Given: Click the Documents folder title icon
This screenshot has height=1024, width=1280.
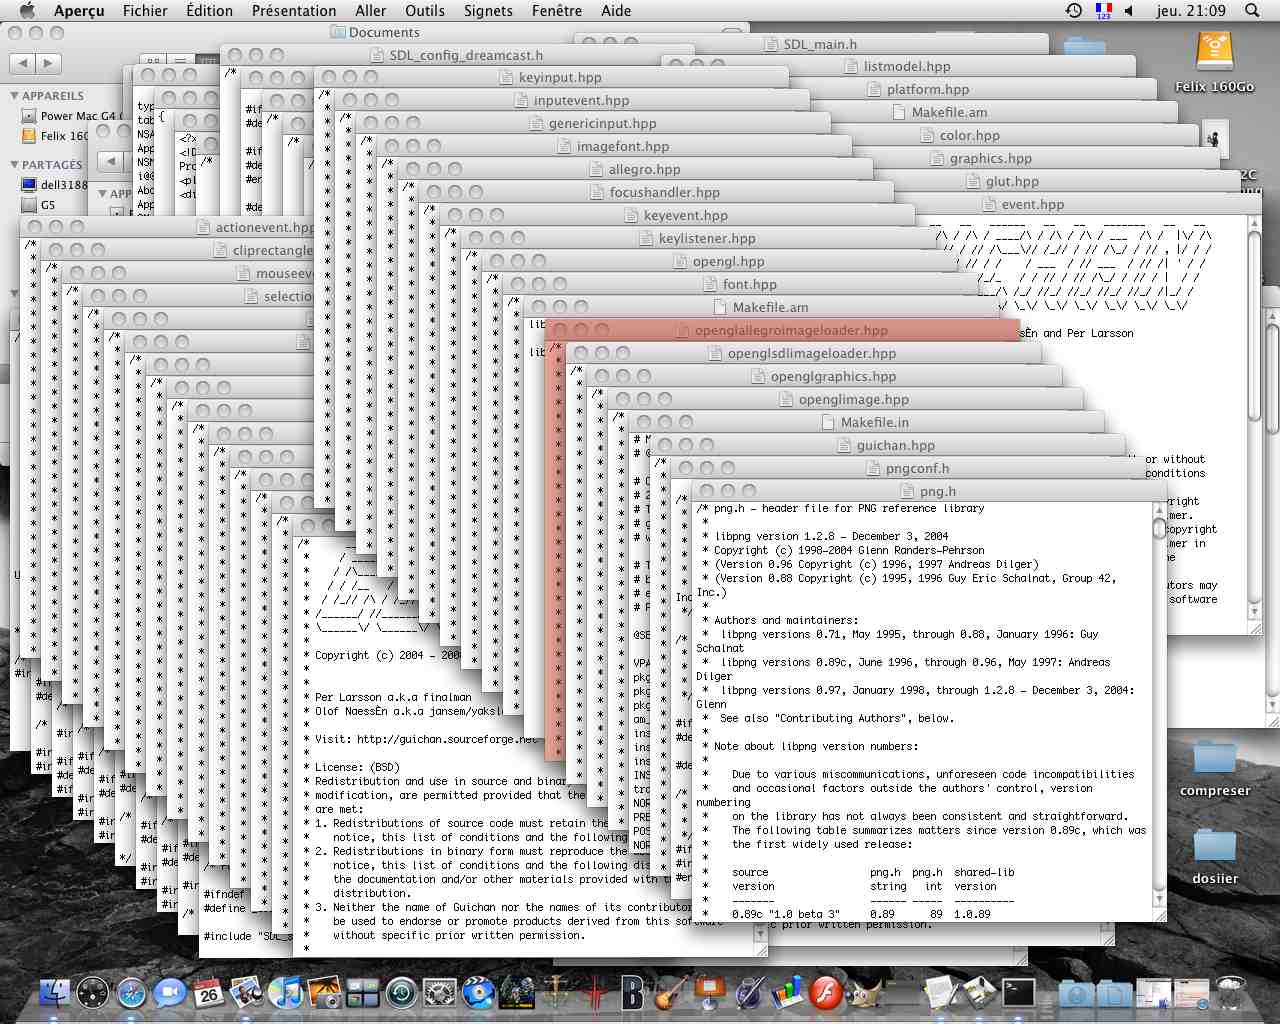Looking at the screenshot, I should point(338,32).
